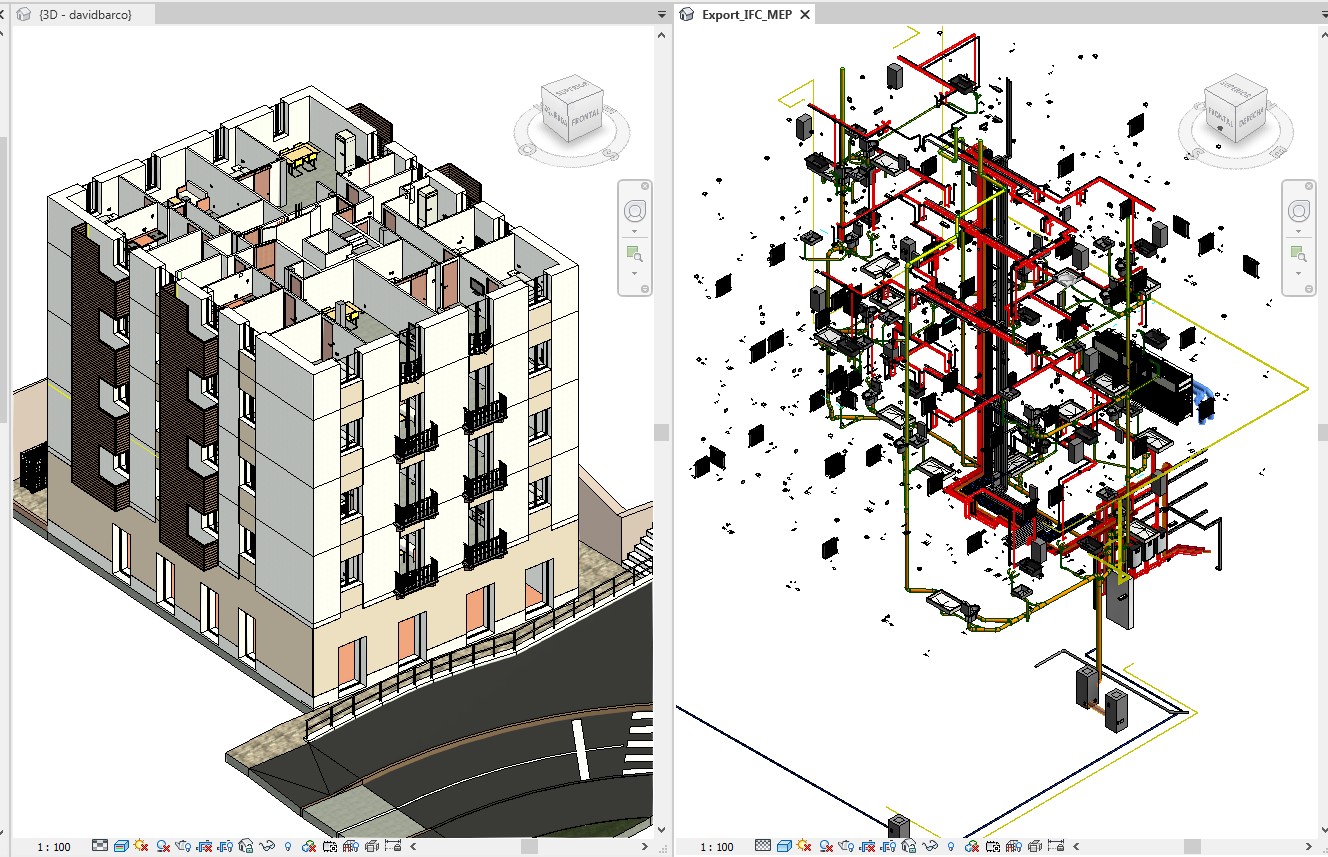This screenshot has width=1328, height=857.
Task: Open rendering dialog teapot in davidbarco view
Action: [x=183, y=846]
